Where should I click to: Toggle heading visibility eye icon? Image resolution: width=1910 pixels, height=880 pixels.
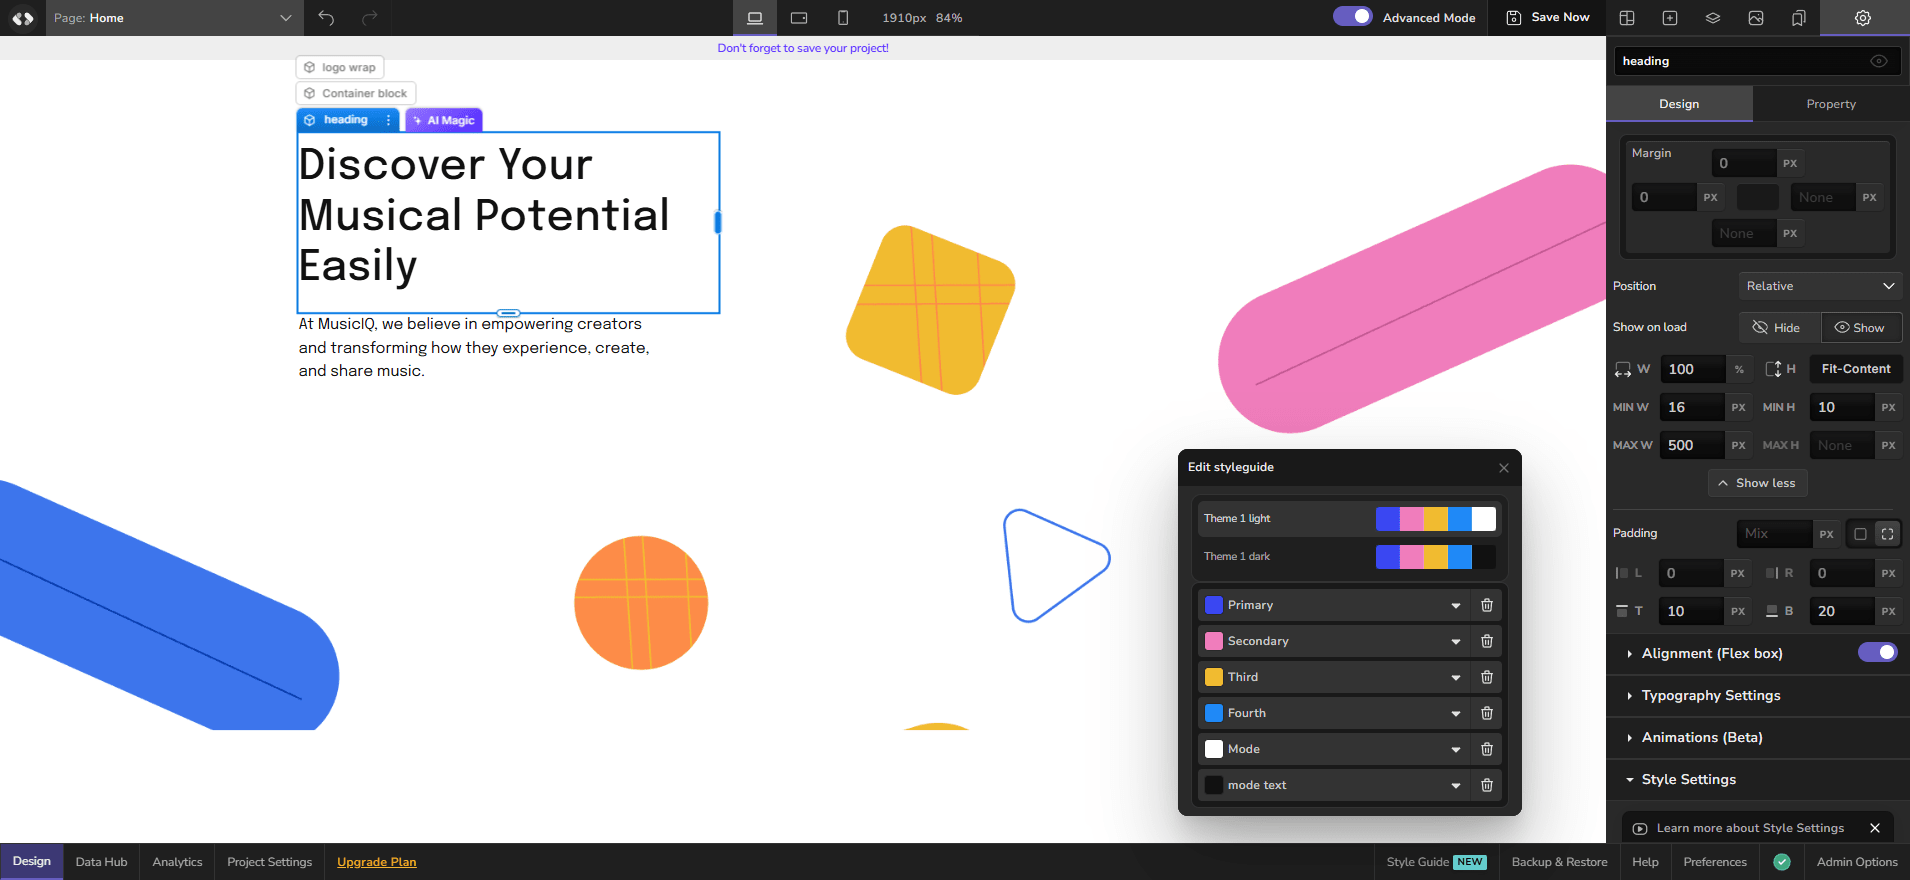pos(1879,61)
